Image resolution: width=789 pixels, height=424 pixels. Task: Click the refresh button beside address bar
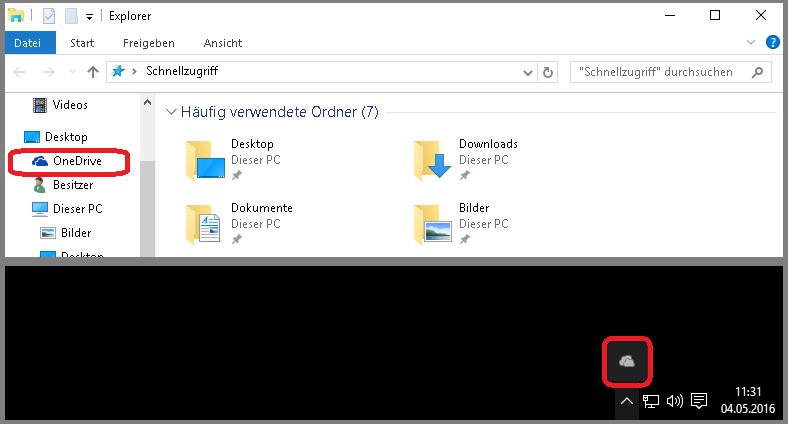[x=547, y=72]
